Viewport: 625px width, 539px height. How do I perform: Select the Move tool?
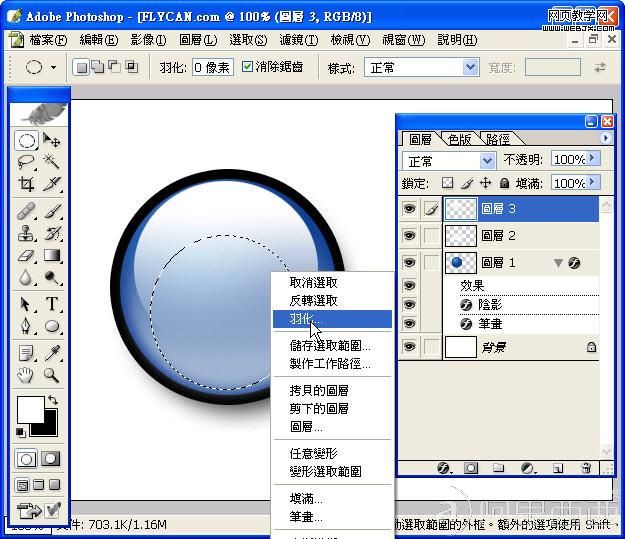(x=52, y=140)
